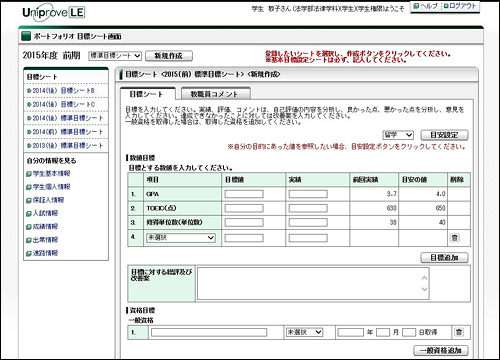Click the Uniprove LE logo
This screenshot has width=500, height=360.
tap(53, 13)
